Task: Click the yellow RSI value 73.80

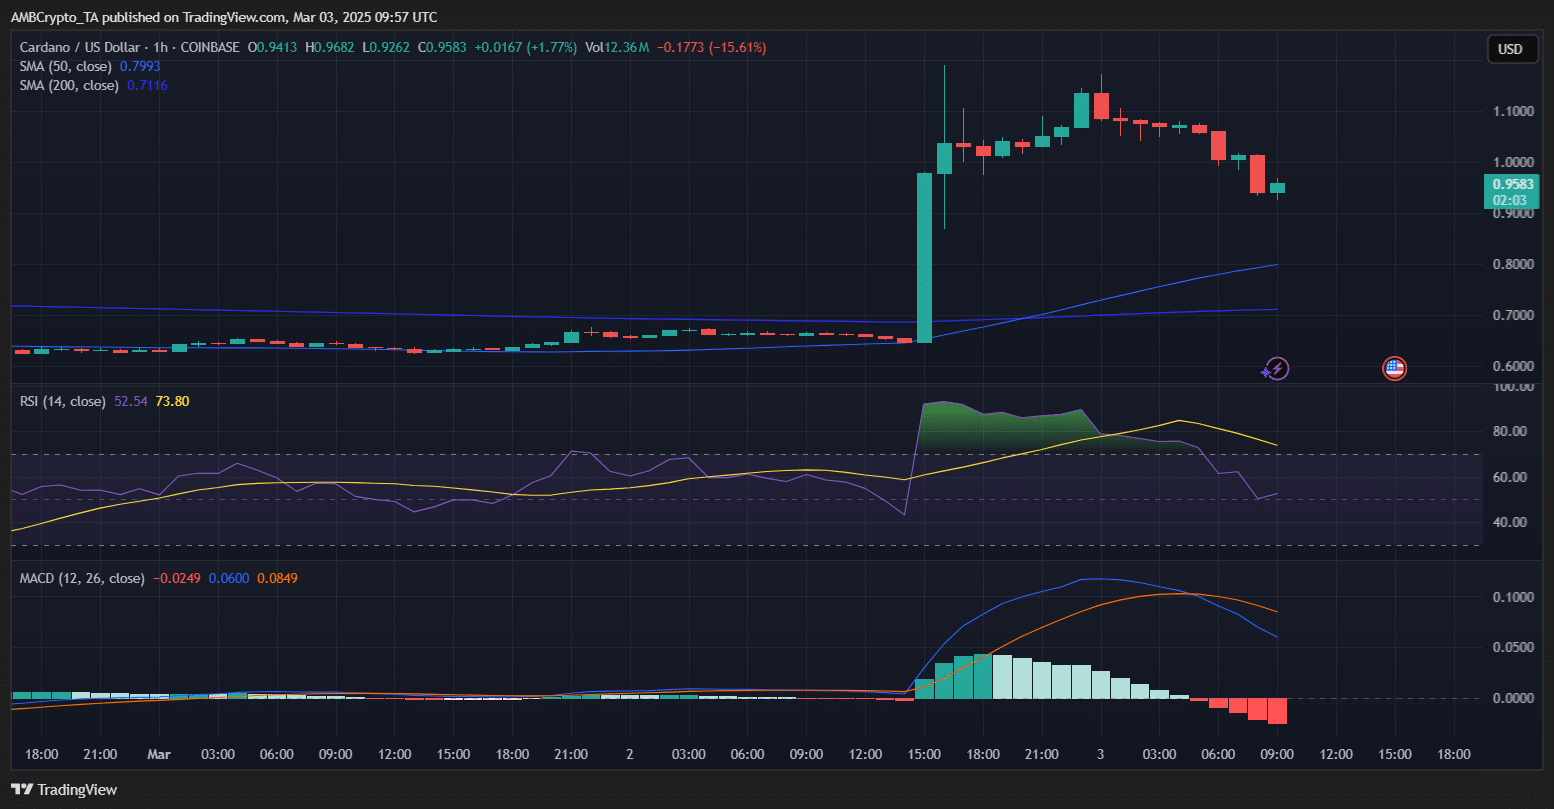Action: point(172,401)
